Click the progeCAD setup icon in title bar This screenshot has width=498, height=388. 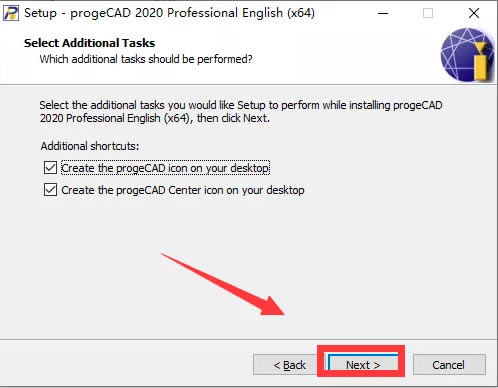(10, 13)
